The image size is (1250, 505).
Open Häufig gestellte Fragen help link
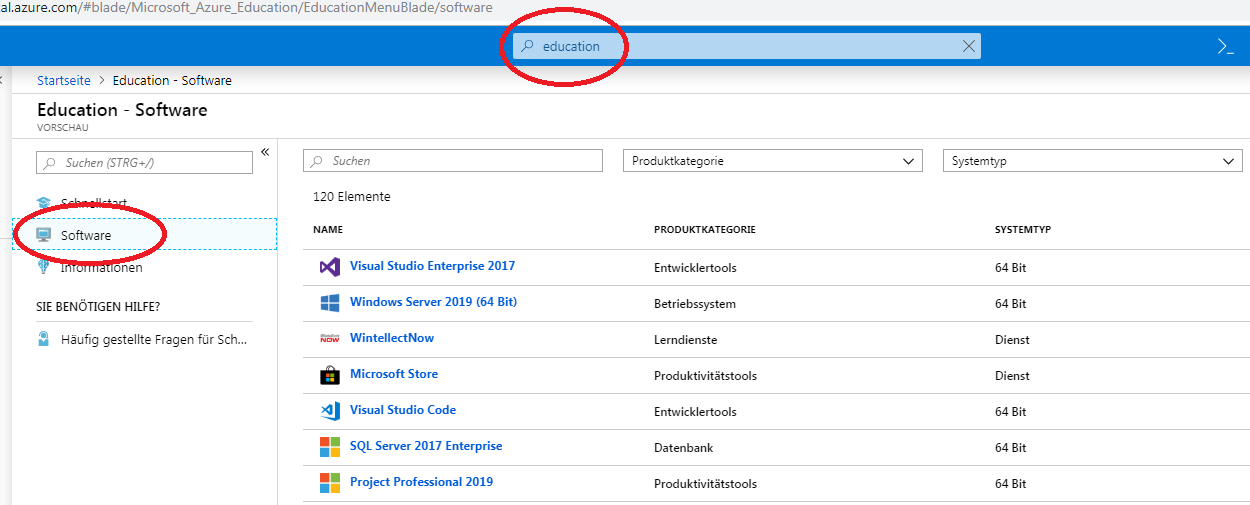pos(154,339)
